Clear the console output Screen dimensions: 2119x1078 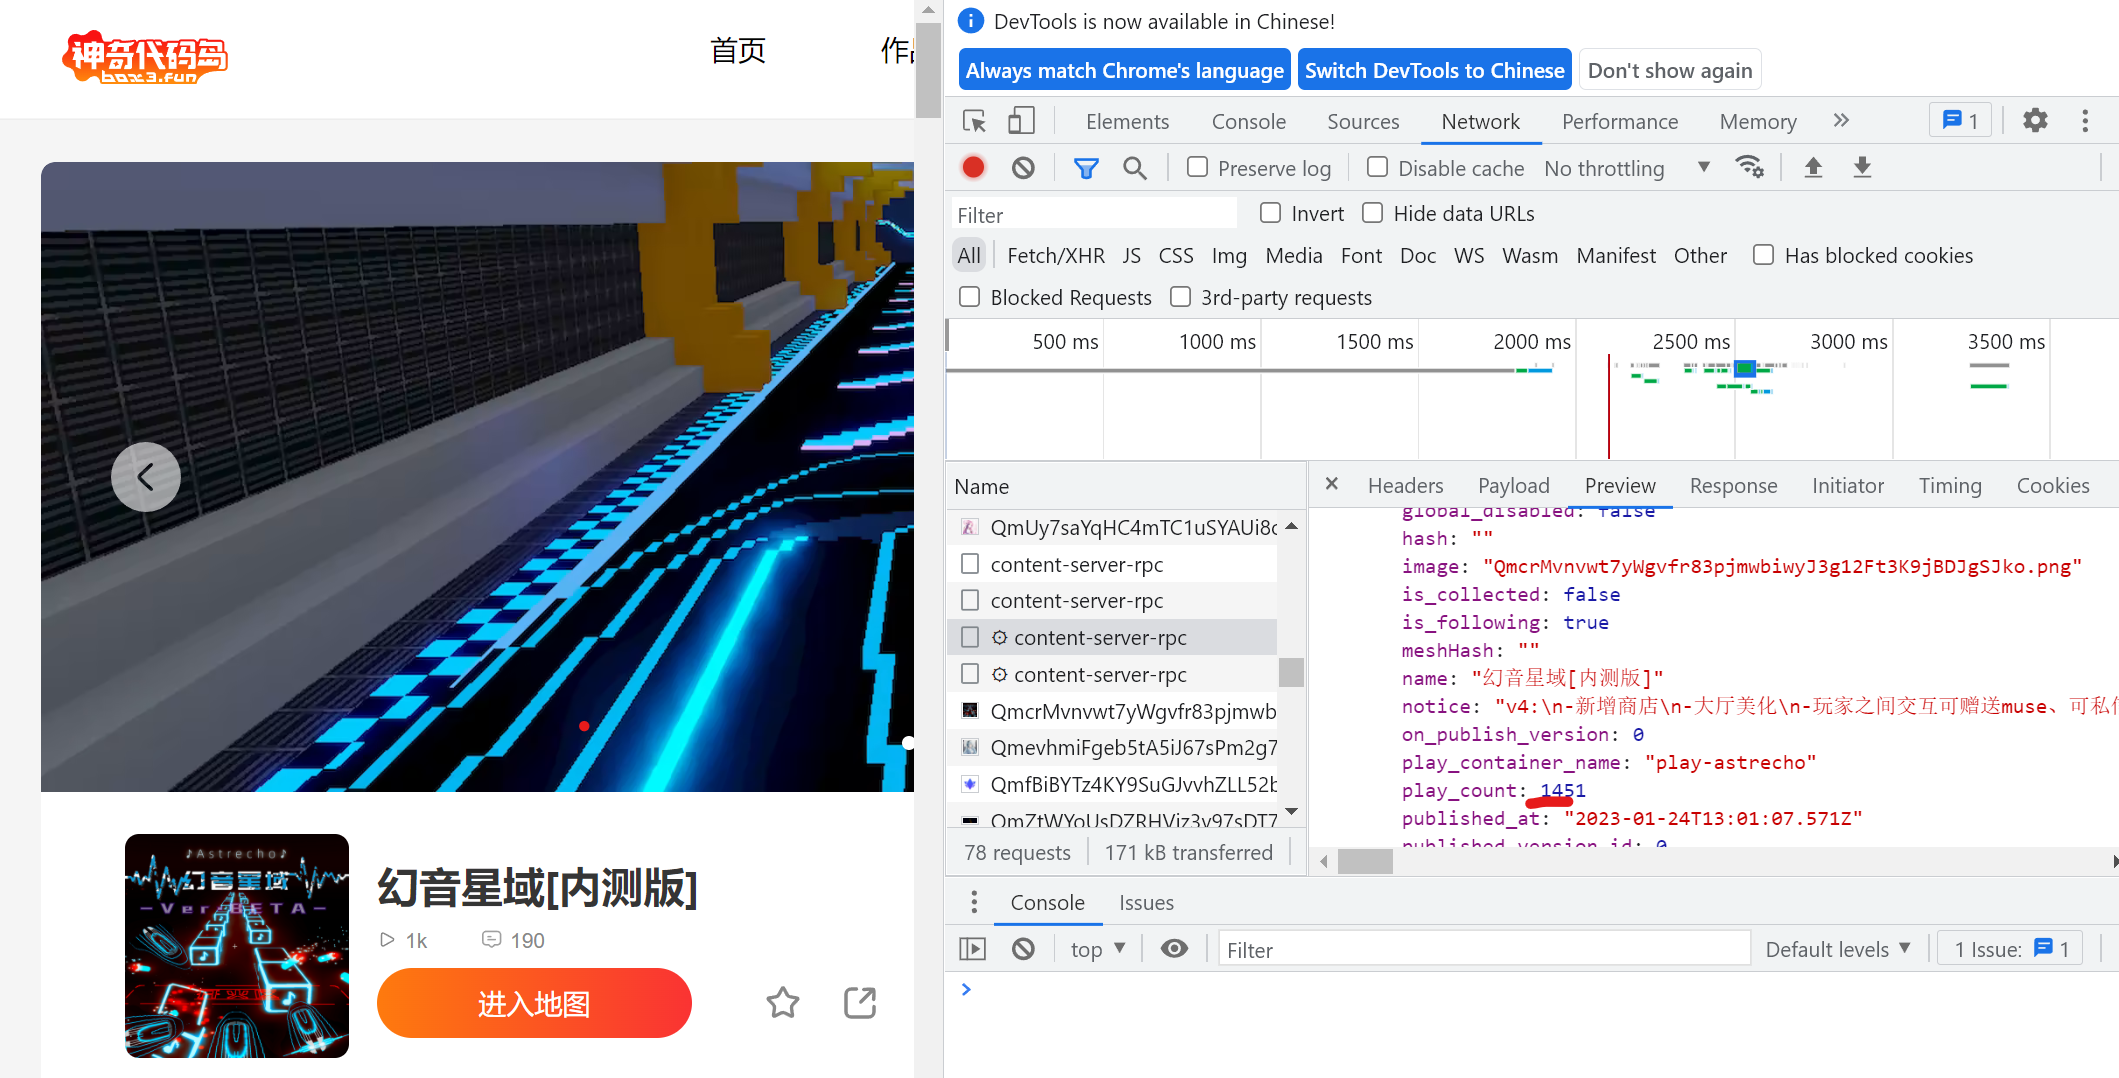pos(1023,949)
